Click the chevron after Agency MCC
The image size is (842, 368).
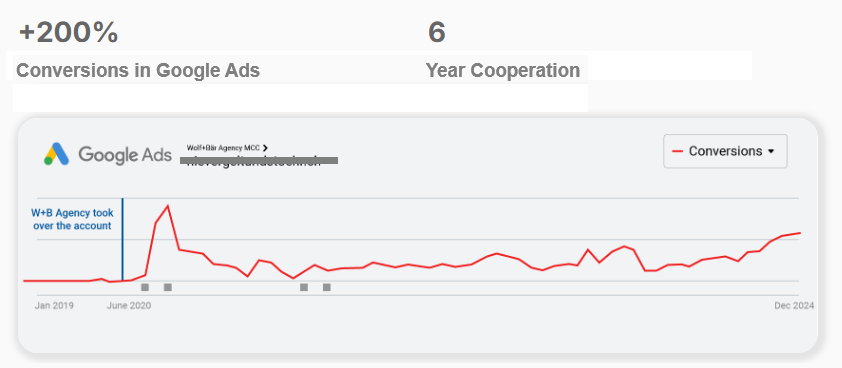pyautogui.click(x=265, y=147)
